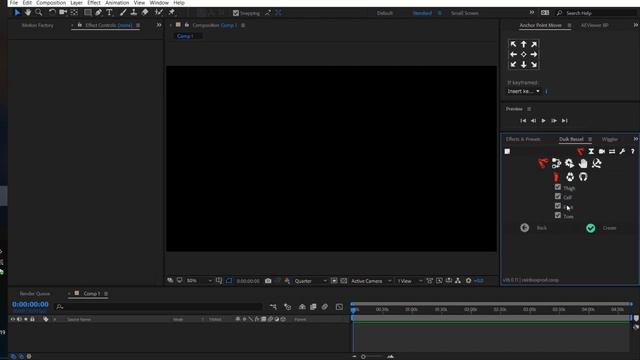Viewport: 640px width, 360px height.
Task: Toggle transparency grid in viewer
Action: pyautogui.click(x=344, y=281)
